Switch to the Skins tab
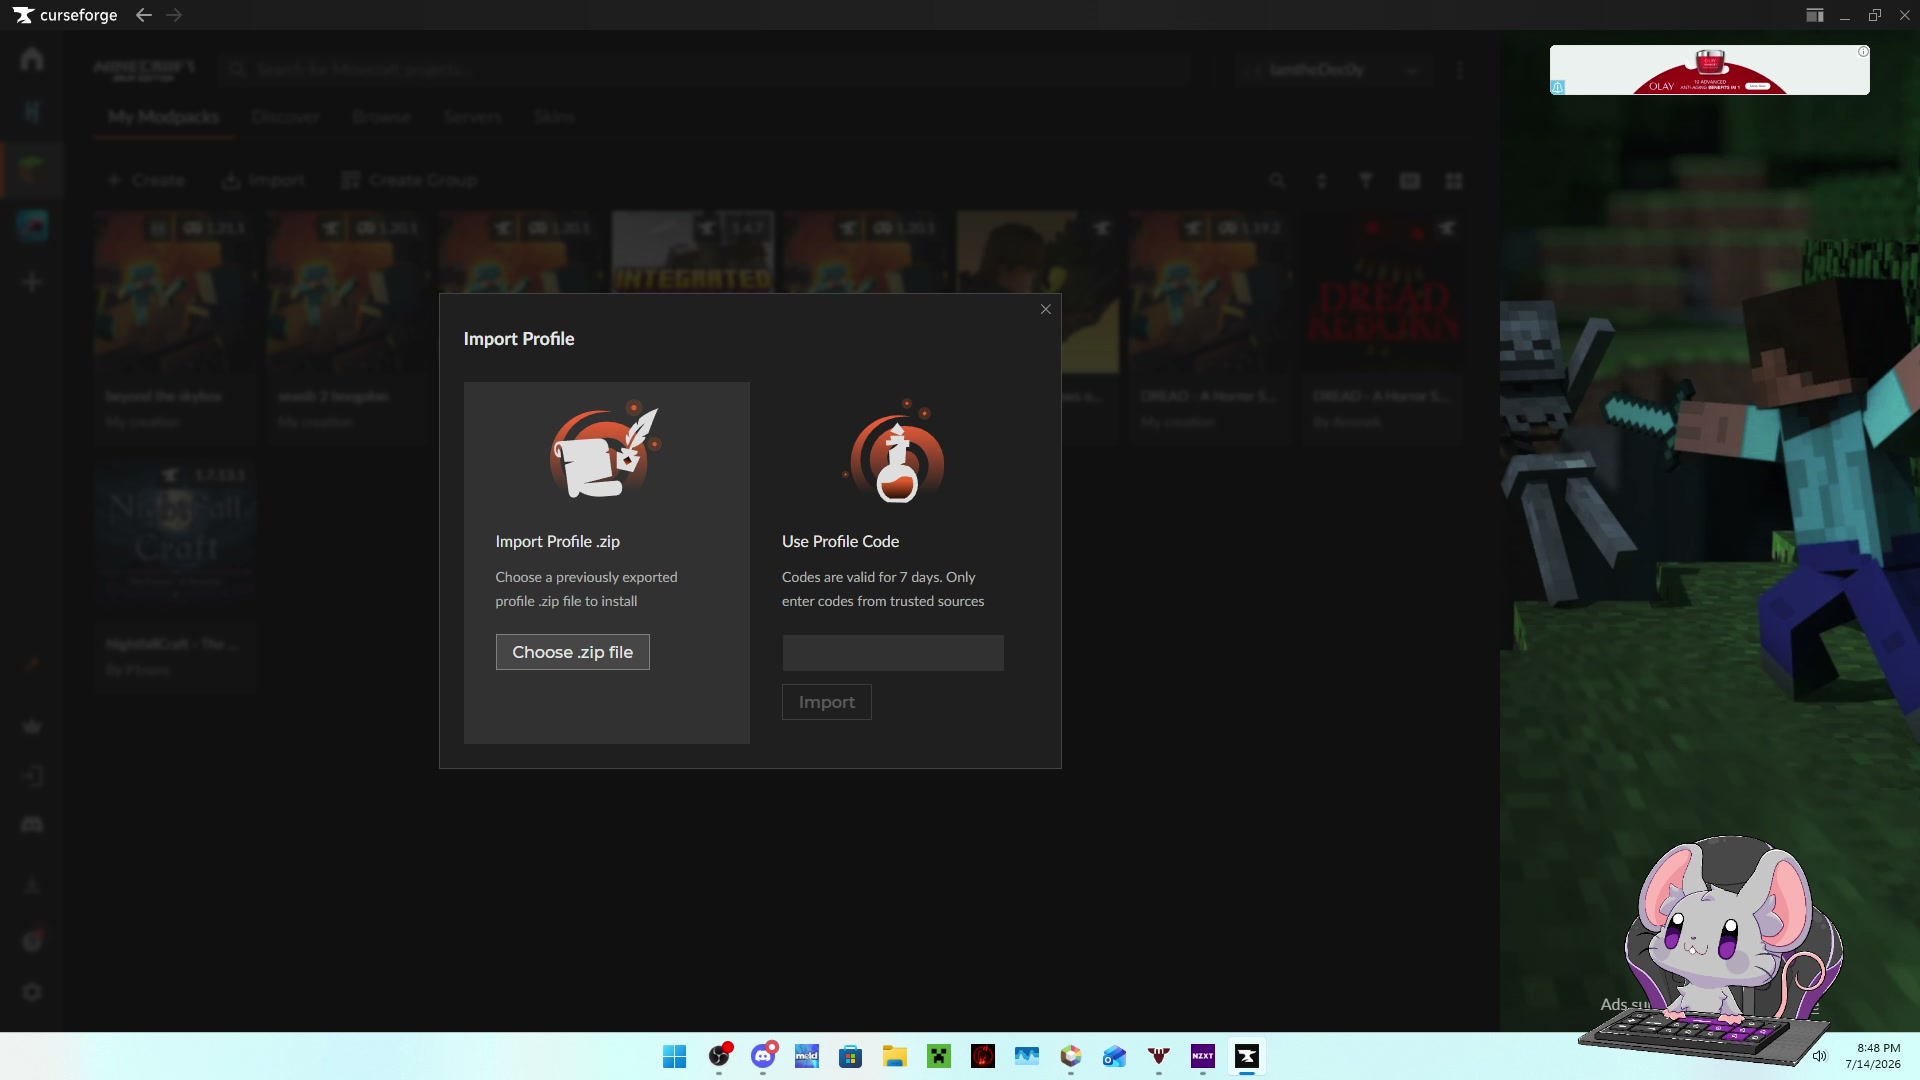This screenshot has width=1920, height=1080. [554, 117]
